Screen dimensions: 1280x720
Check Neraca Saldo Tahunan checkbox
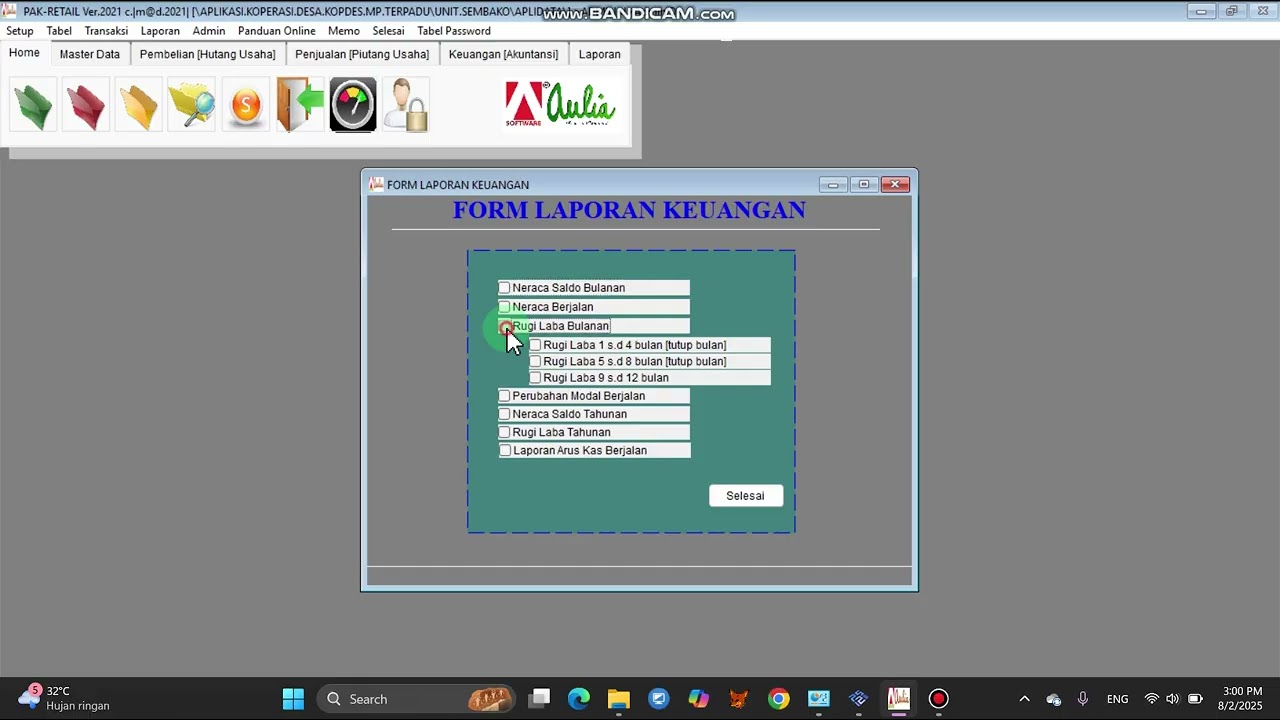504,414
